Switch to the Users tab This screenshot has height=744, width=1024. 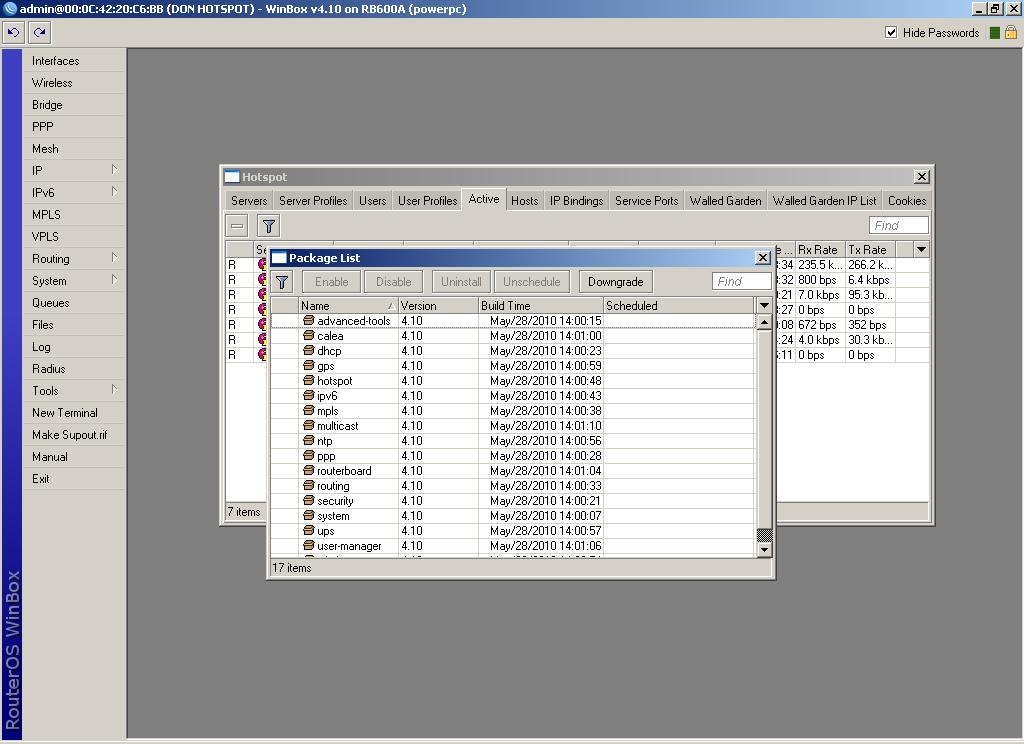click(372, 201)
